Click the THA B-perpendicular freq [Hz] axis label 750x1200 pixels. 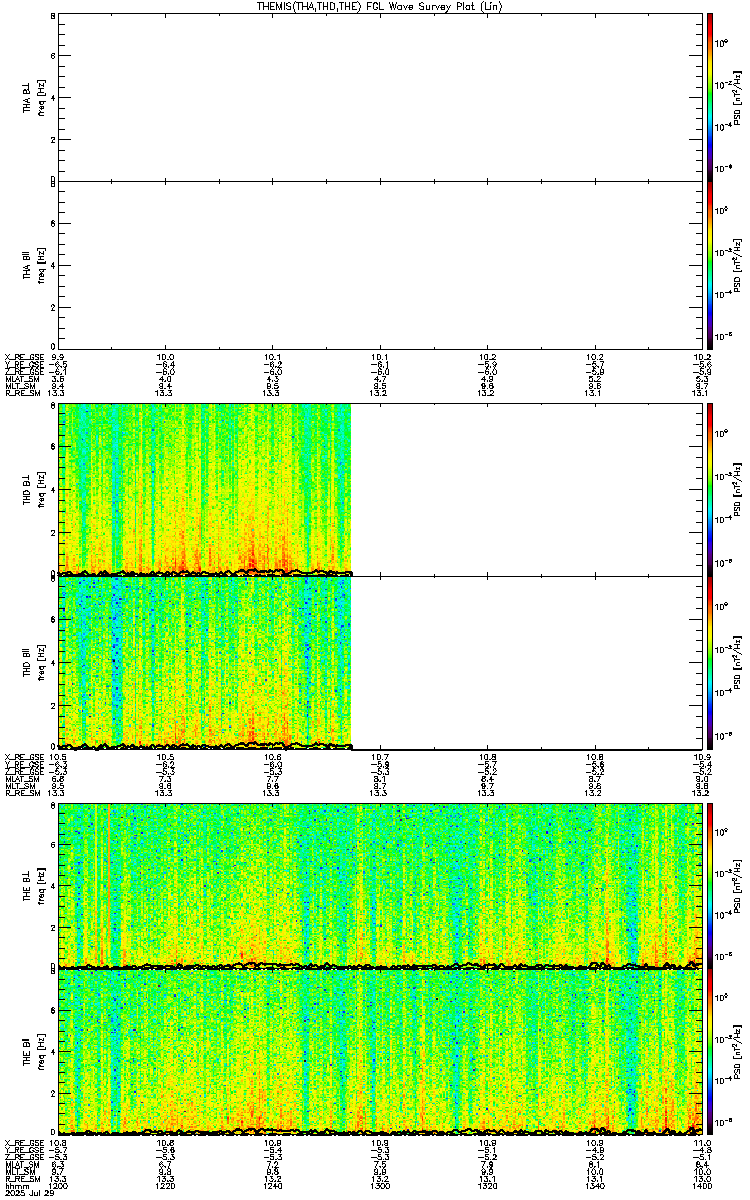coord(40,97)
